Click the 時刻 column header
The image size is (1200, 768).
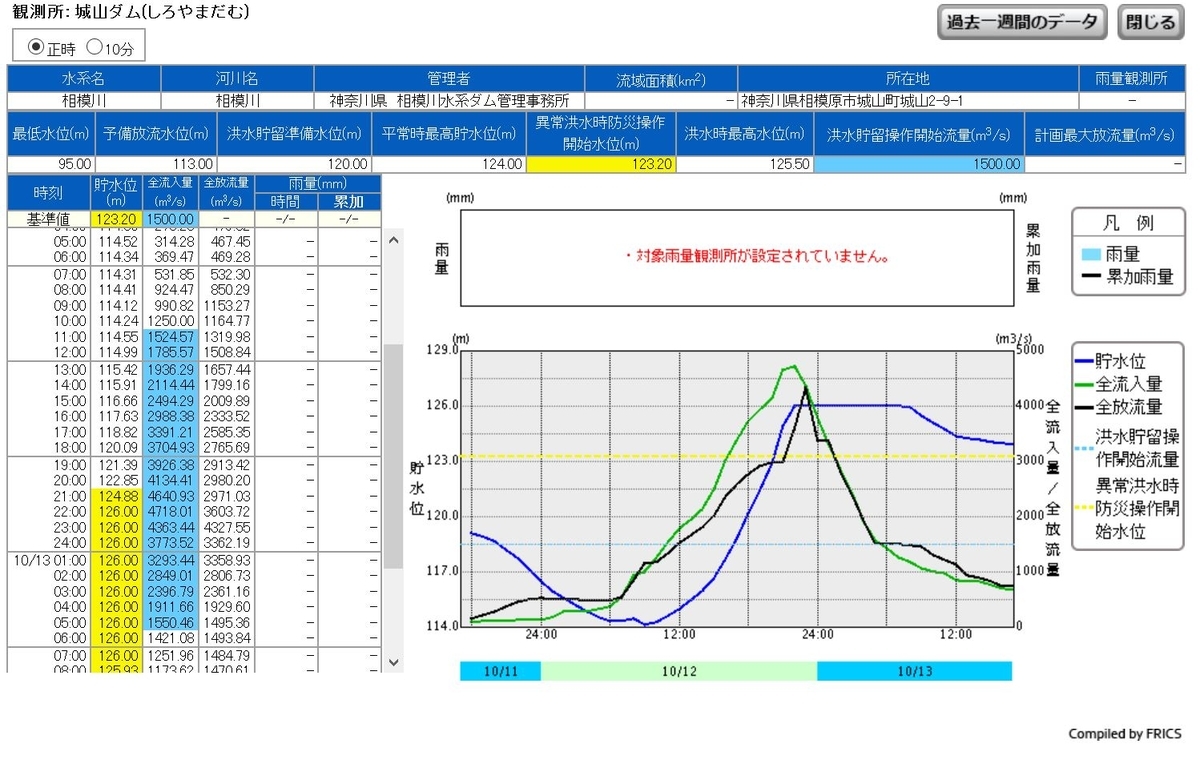pyautogui.click(x=49, y=192)
